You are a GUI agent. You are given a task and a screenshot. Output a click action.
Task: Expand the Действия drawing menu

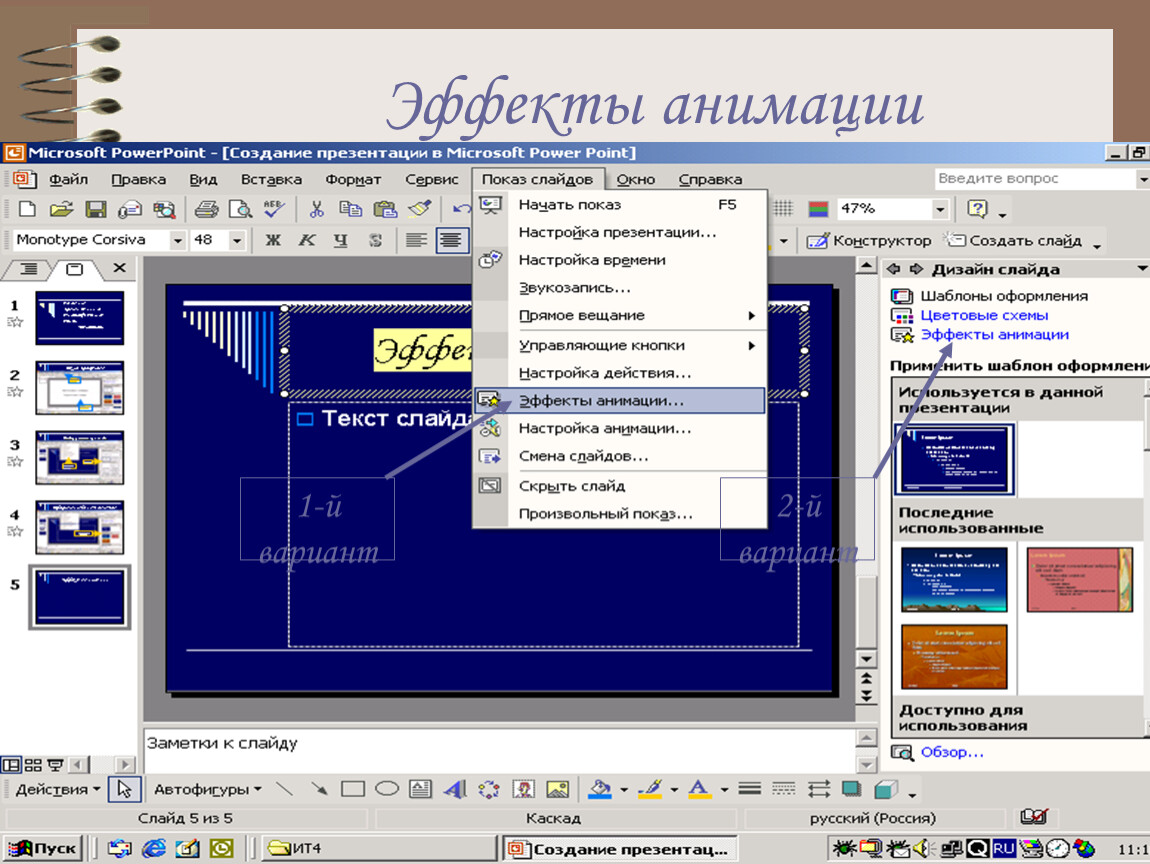point(57,789)
